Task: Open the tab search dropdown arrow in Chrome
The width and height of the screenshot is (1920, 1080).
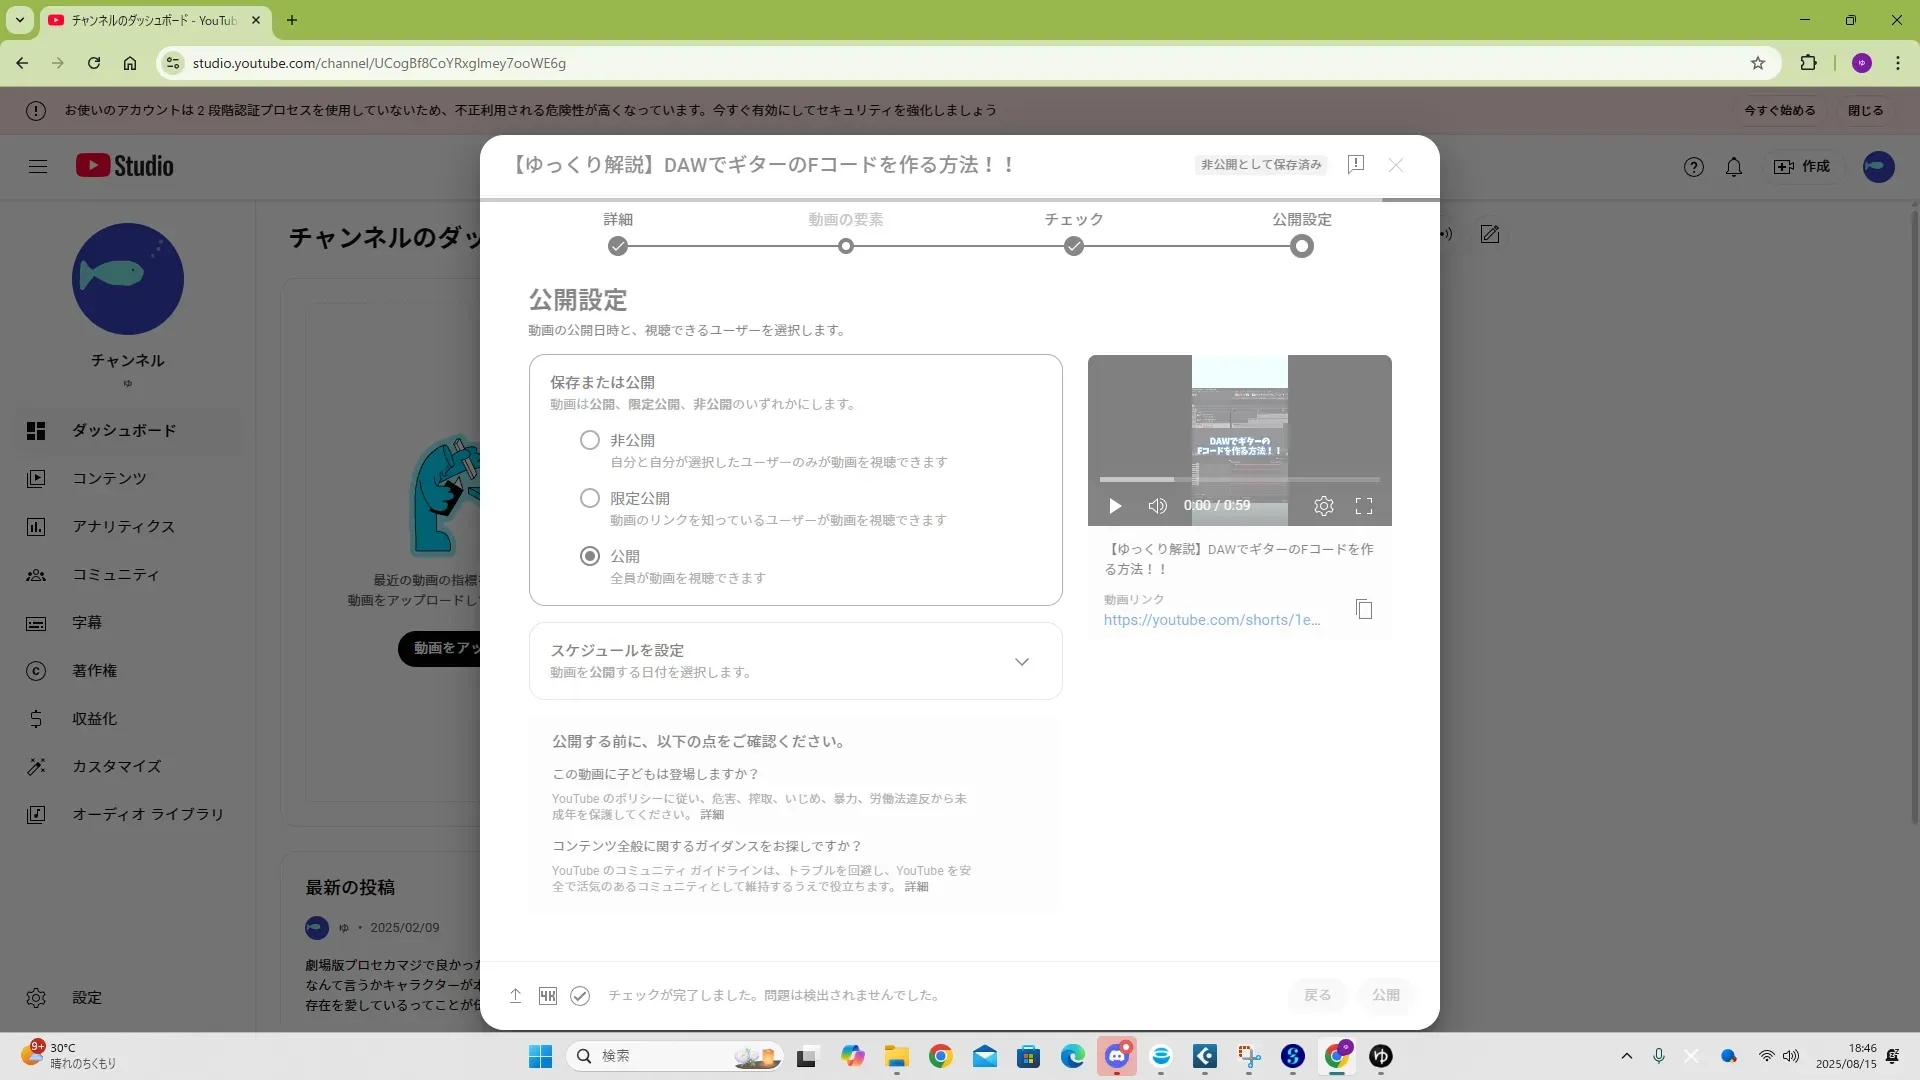Action: tap(20, 20)
